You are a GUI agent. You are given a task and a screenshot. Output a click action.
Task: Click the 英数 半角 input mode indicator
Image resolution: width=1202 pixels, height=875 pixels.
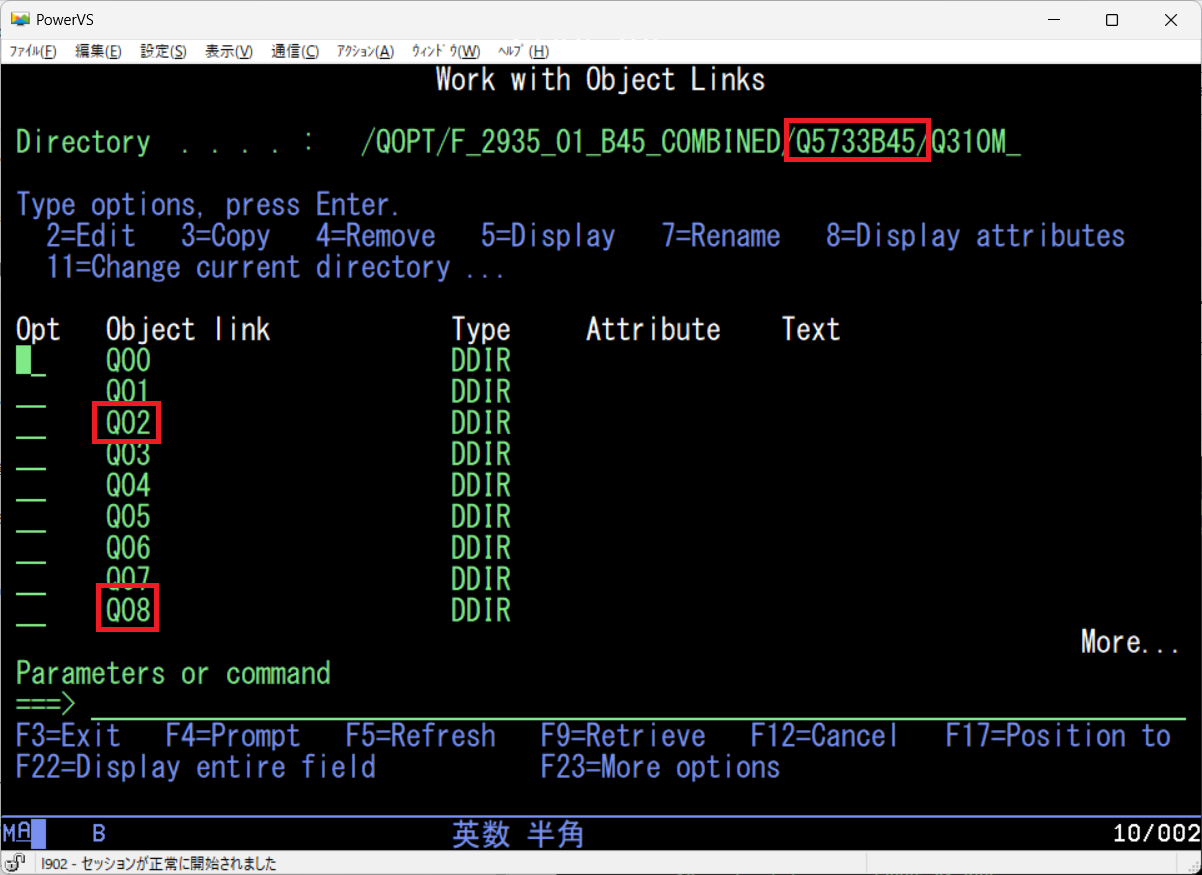pyautogui.click(x=518, y=834)
